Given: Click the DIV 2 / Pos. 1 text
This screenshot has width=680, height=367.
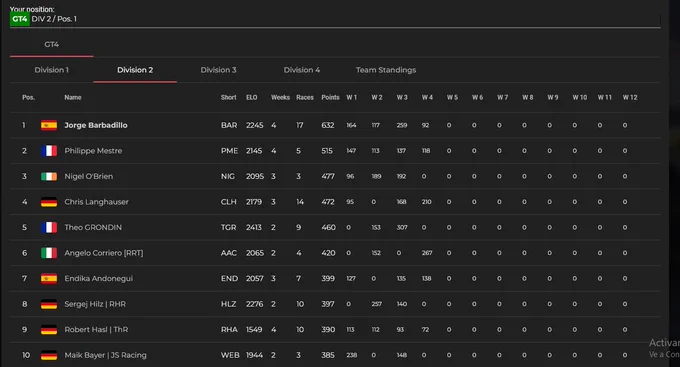Looking at the screenshot, I should pos(54,19).
